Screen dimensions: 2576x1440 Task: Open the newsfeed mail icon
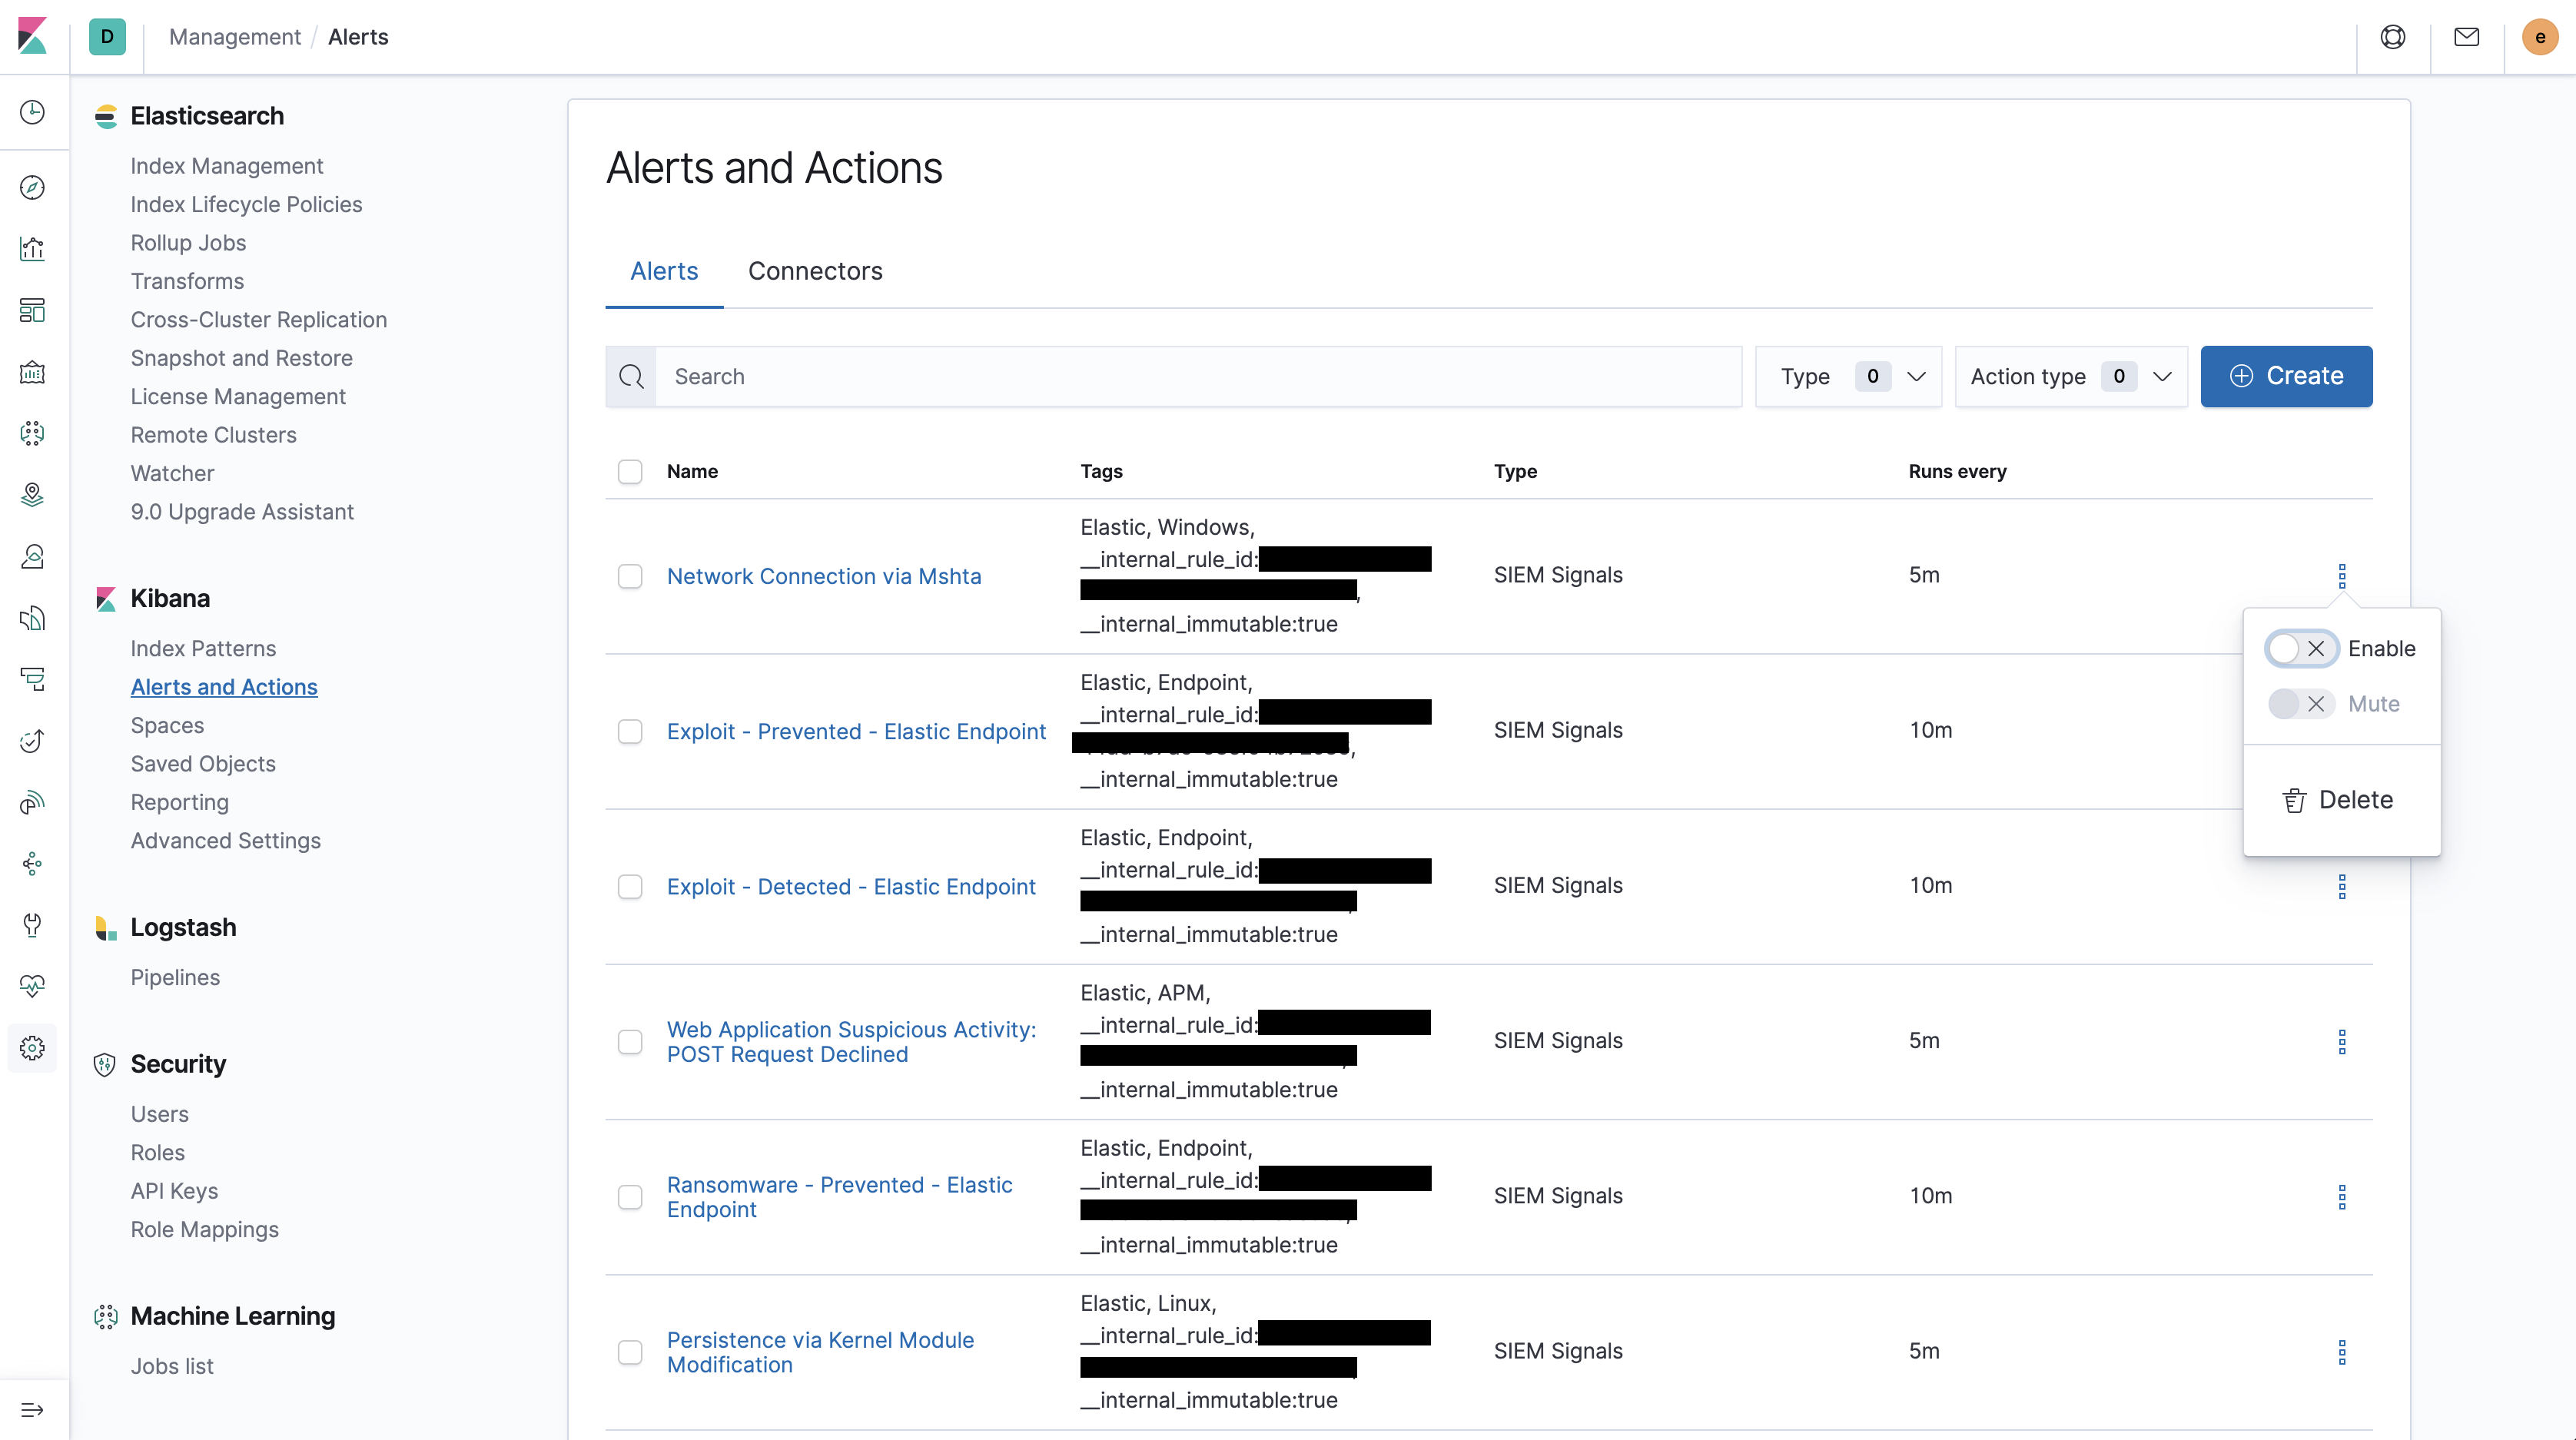pyautogui.click(x=2467, y=37)
